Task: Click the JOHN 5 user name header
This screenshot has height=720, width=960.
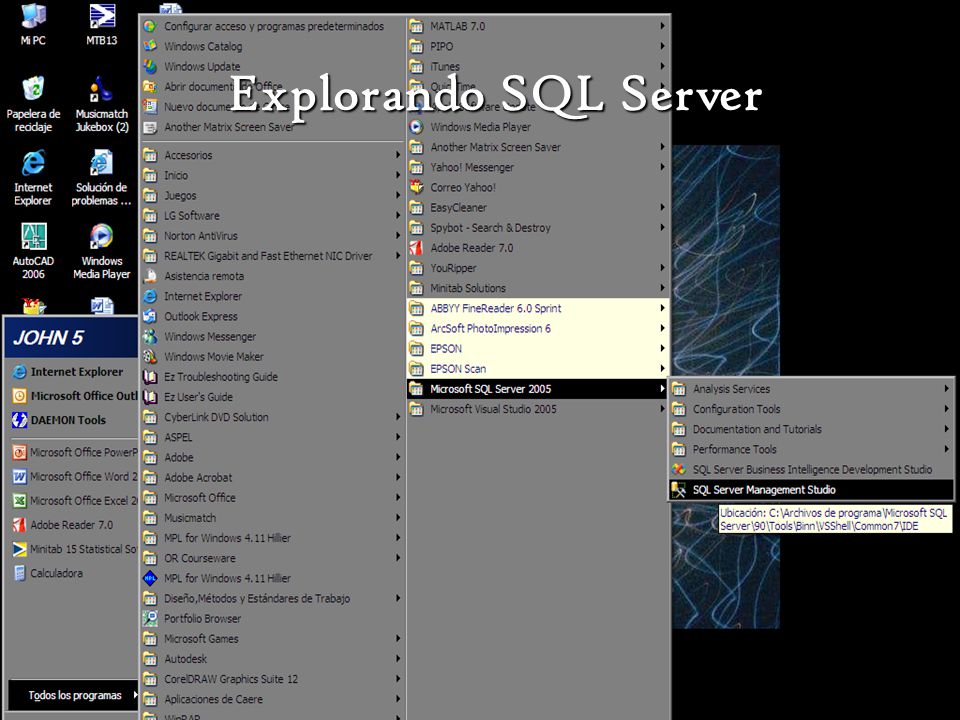Action: coord(48,337)
